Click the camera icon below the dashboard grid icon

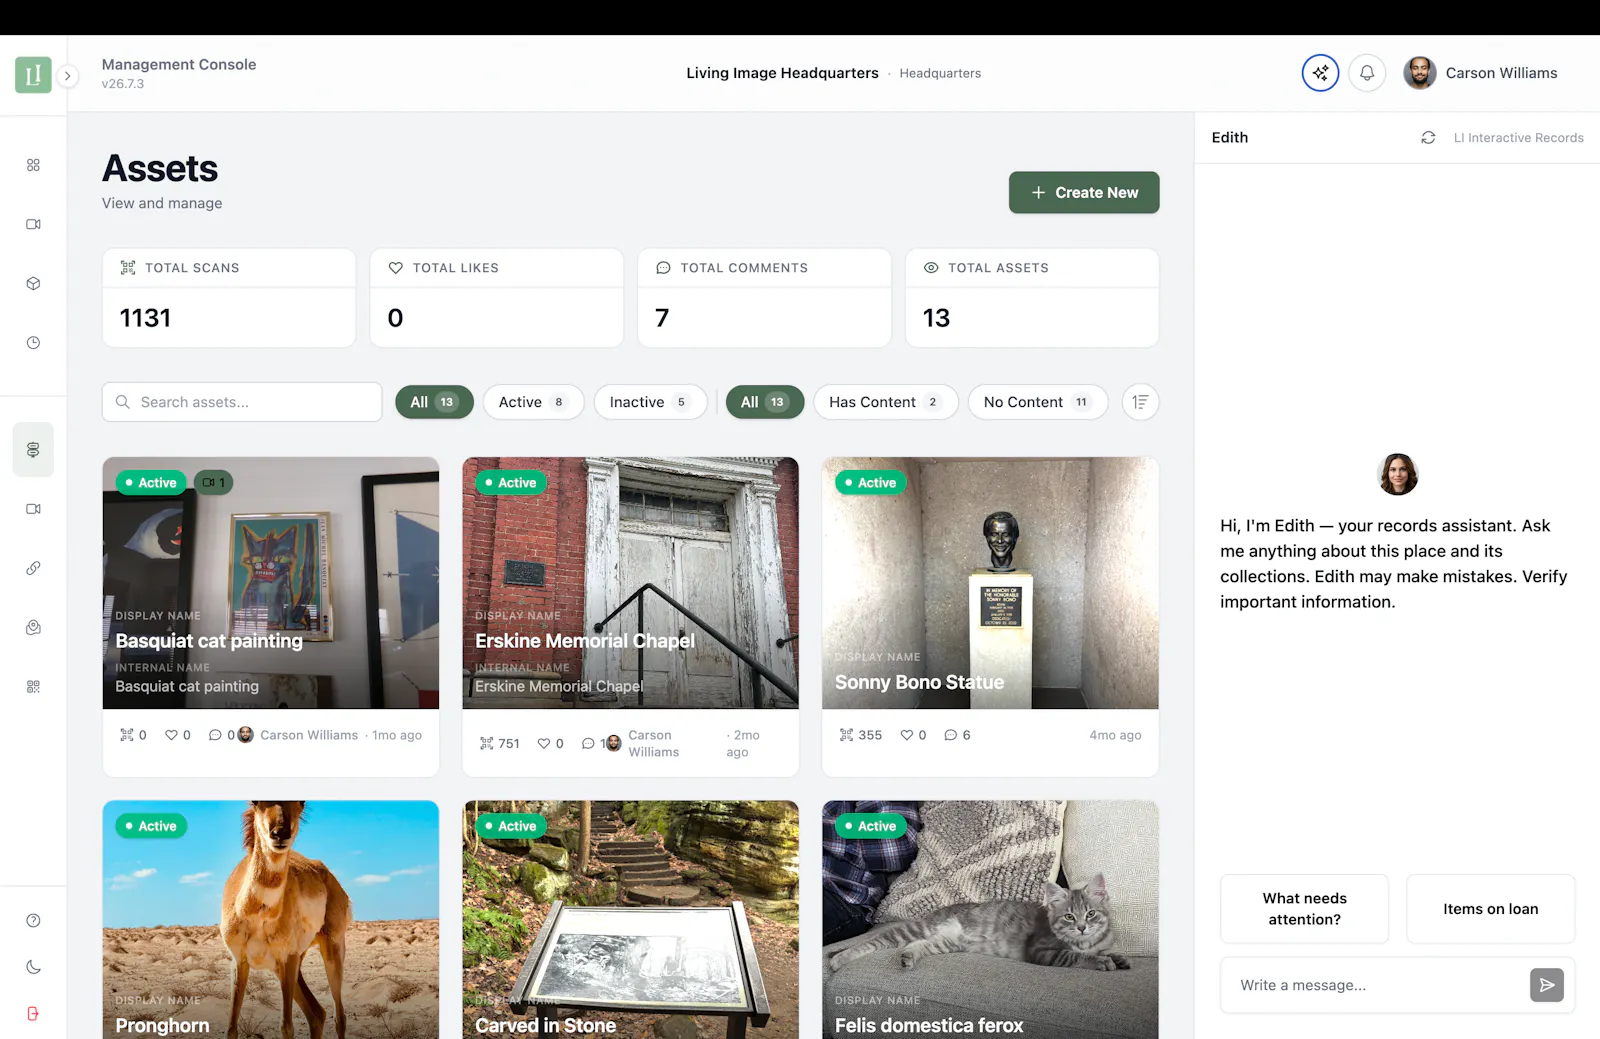pos(33,224)
